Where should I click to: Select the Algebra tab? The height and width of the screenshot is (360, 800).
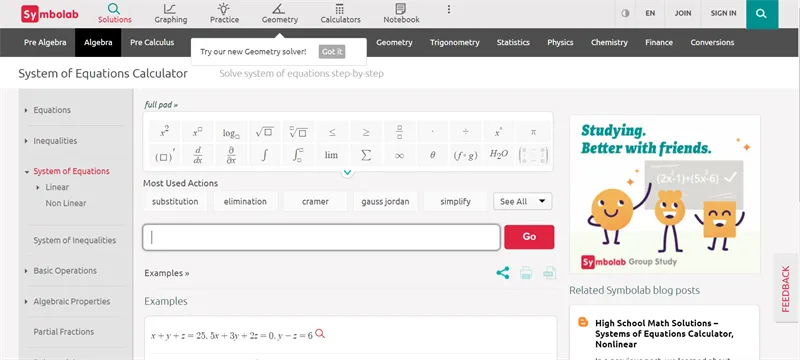[x=98, y=42]
